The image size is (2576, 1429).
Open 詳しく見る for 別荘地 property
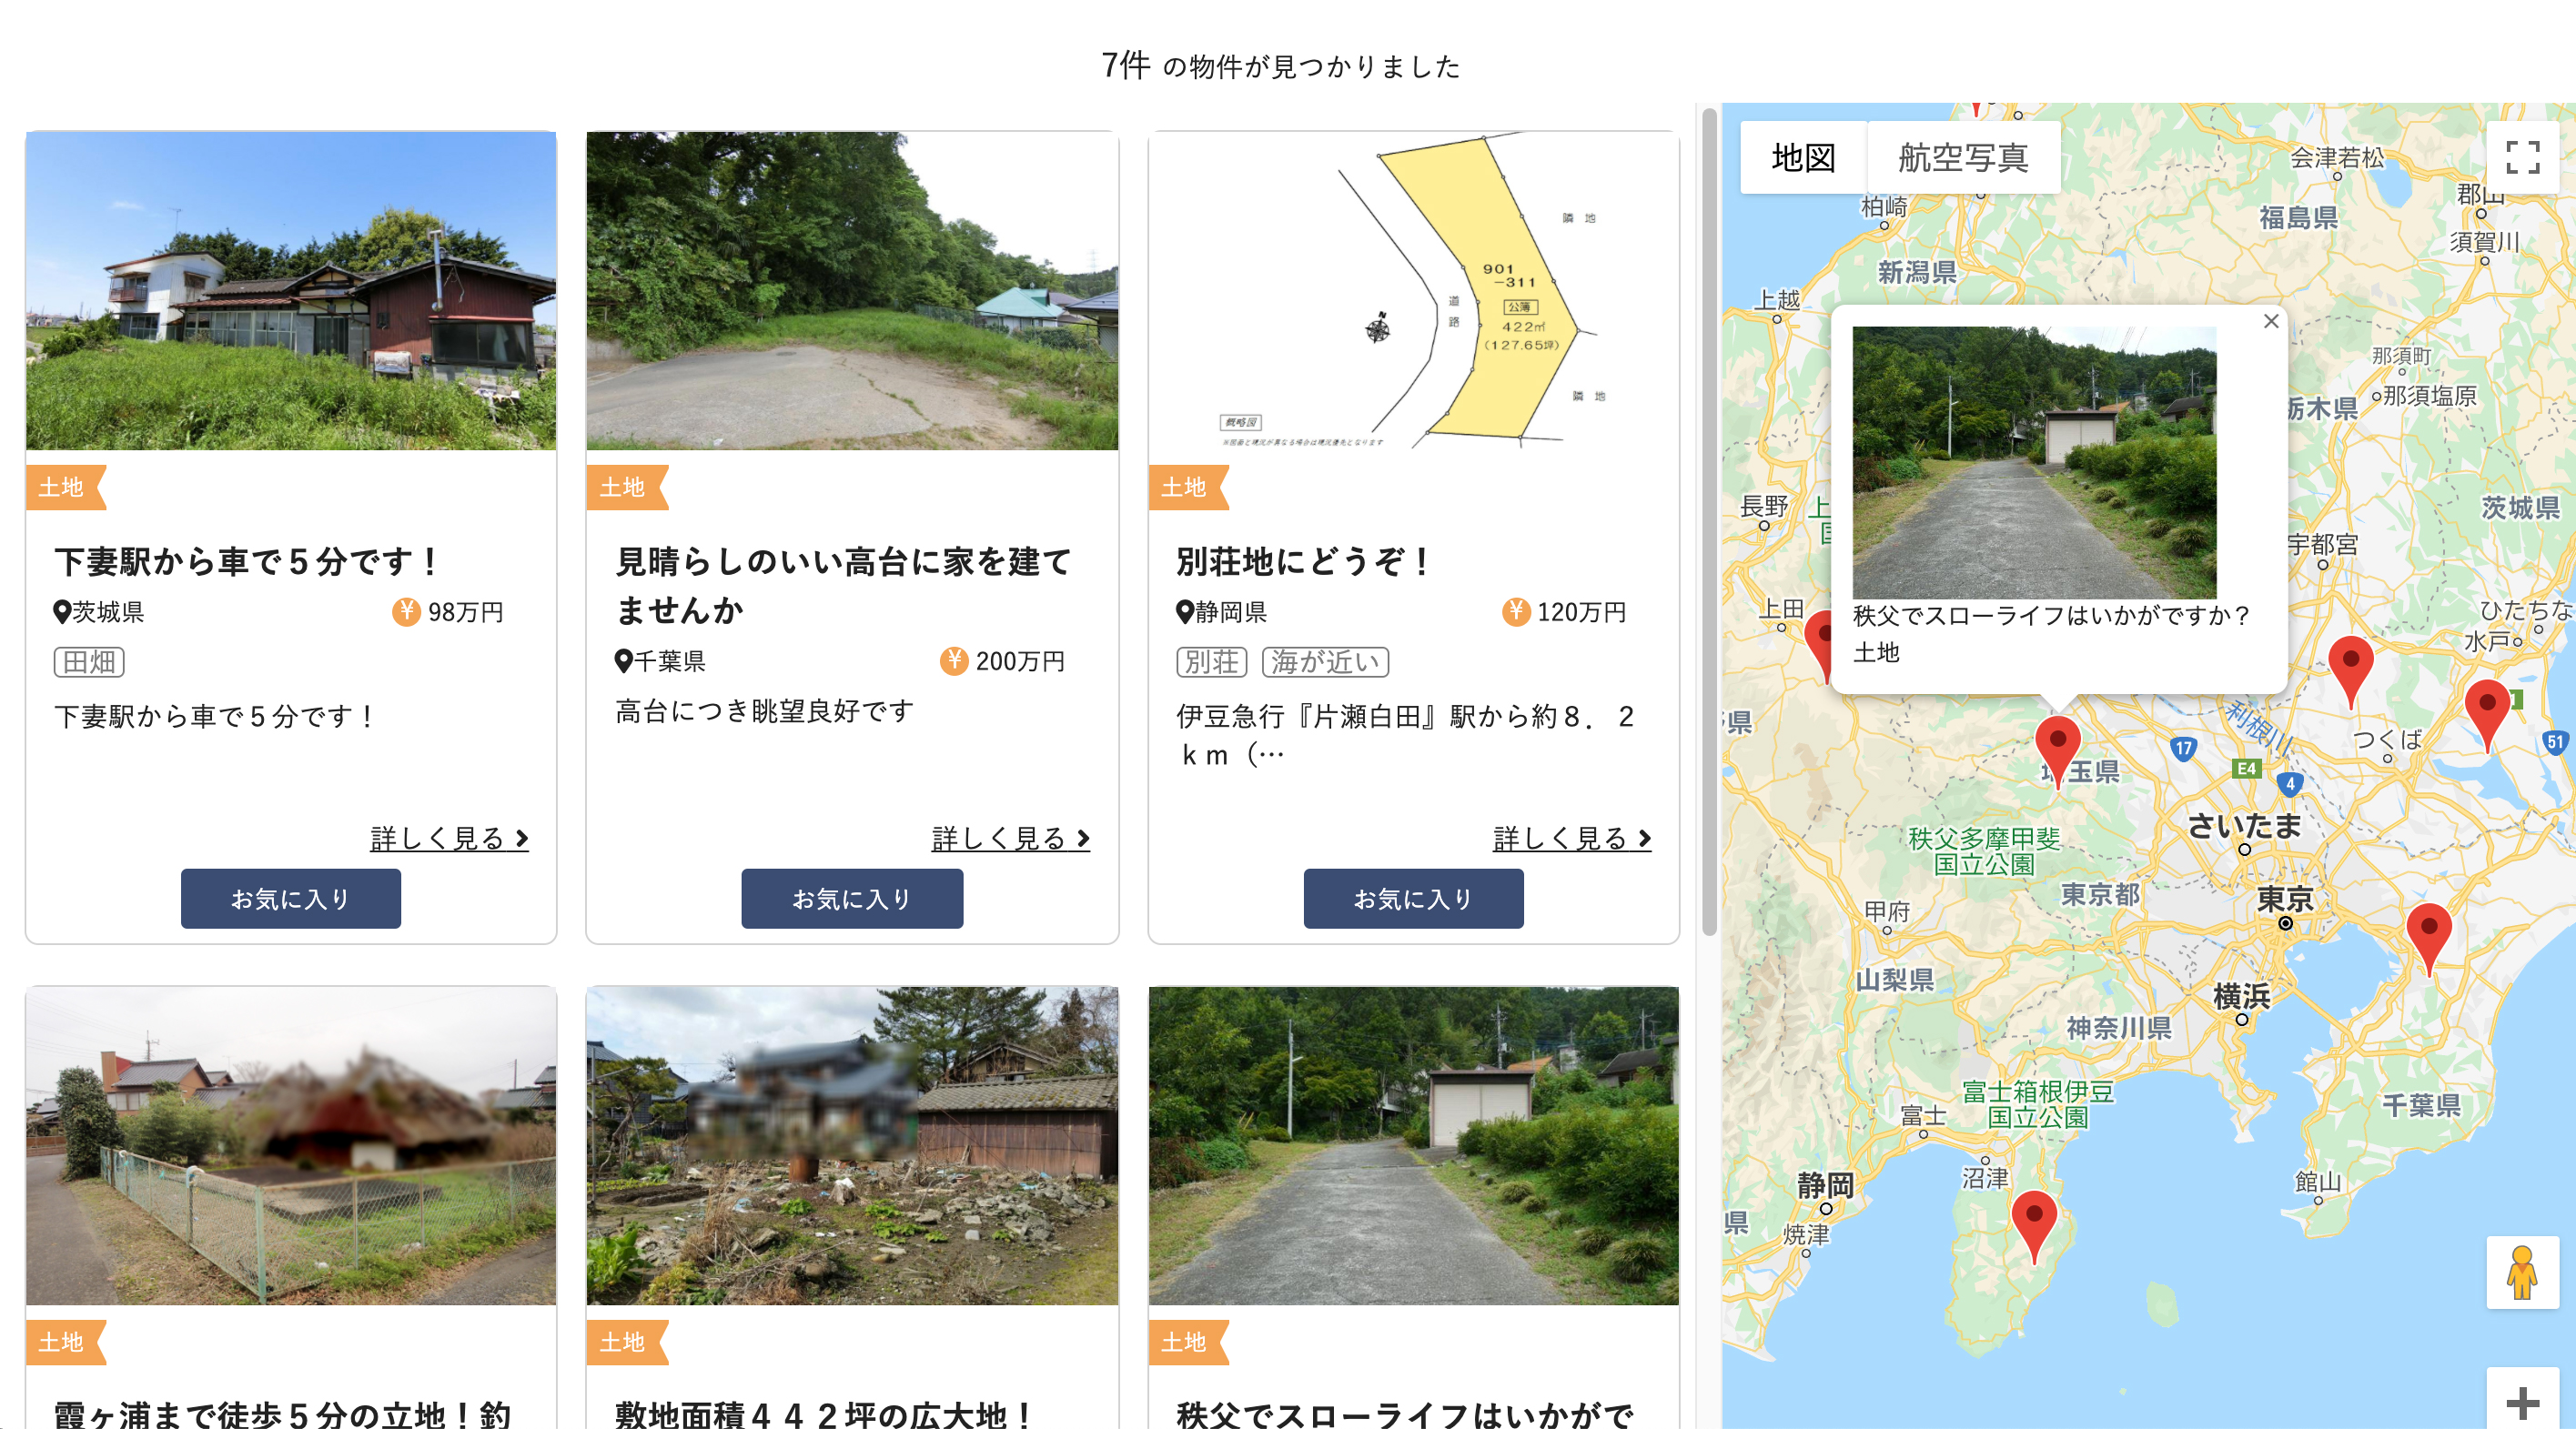[1572, 838]
